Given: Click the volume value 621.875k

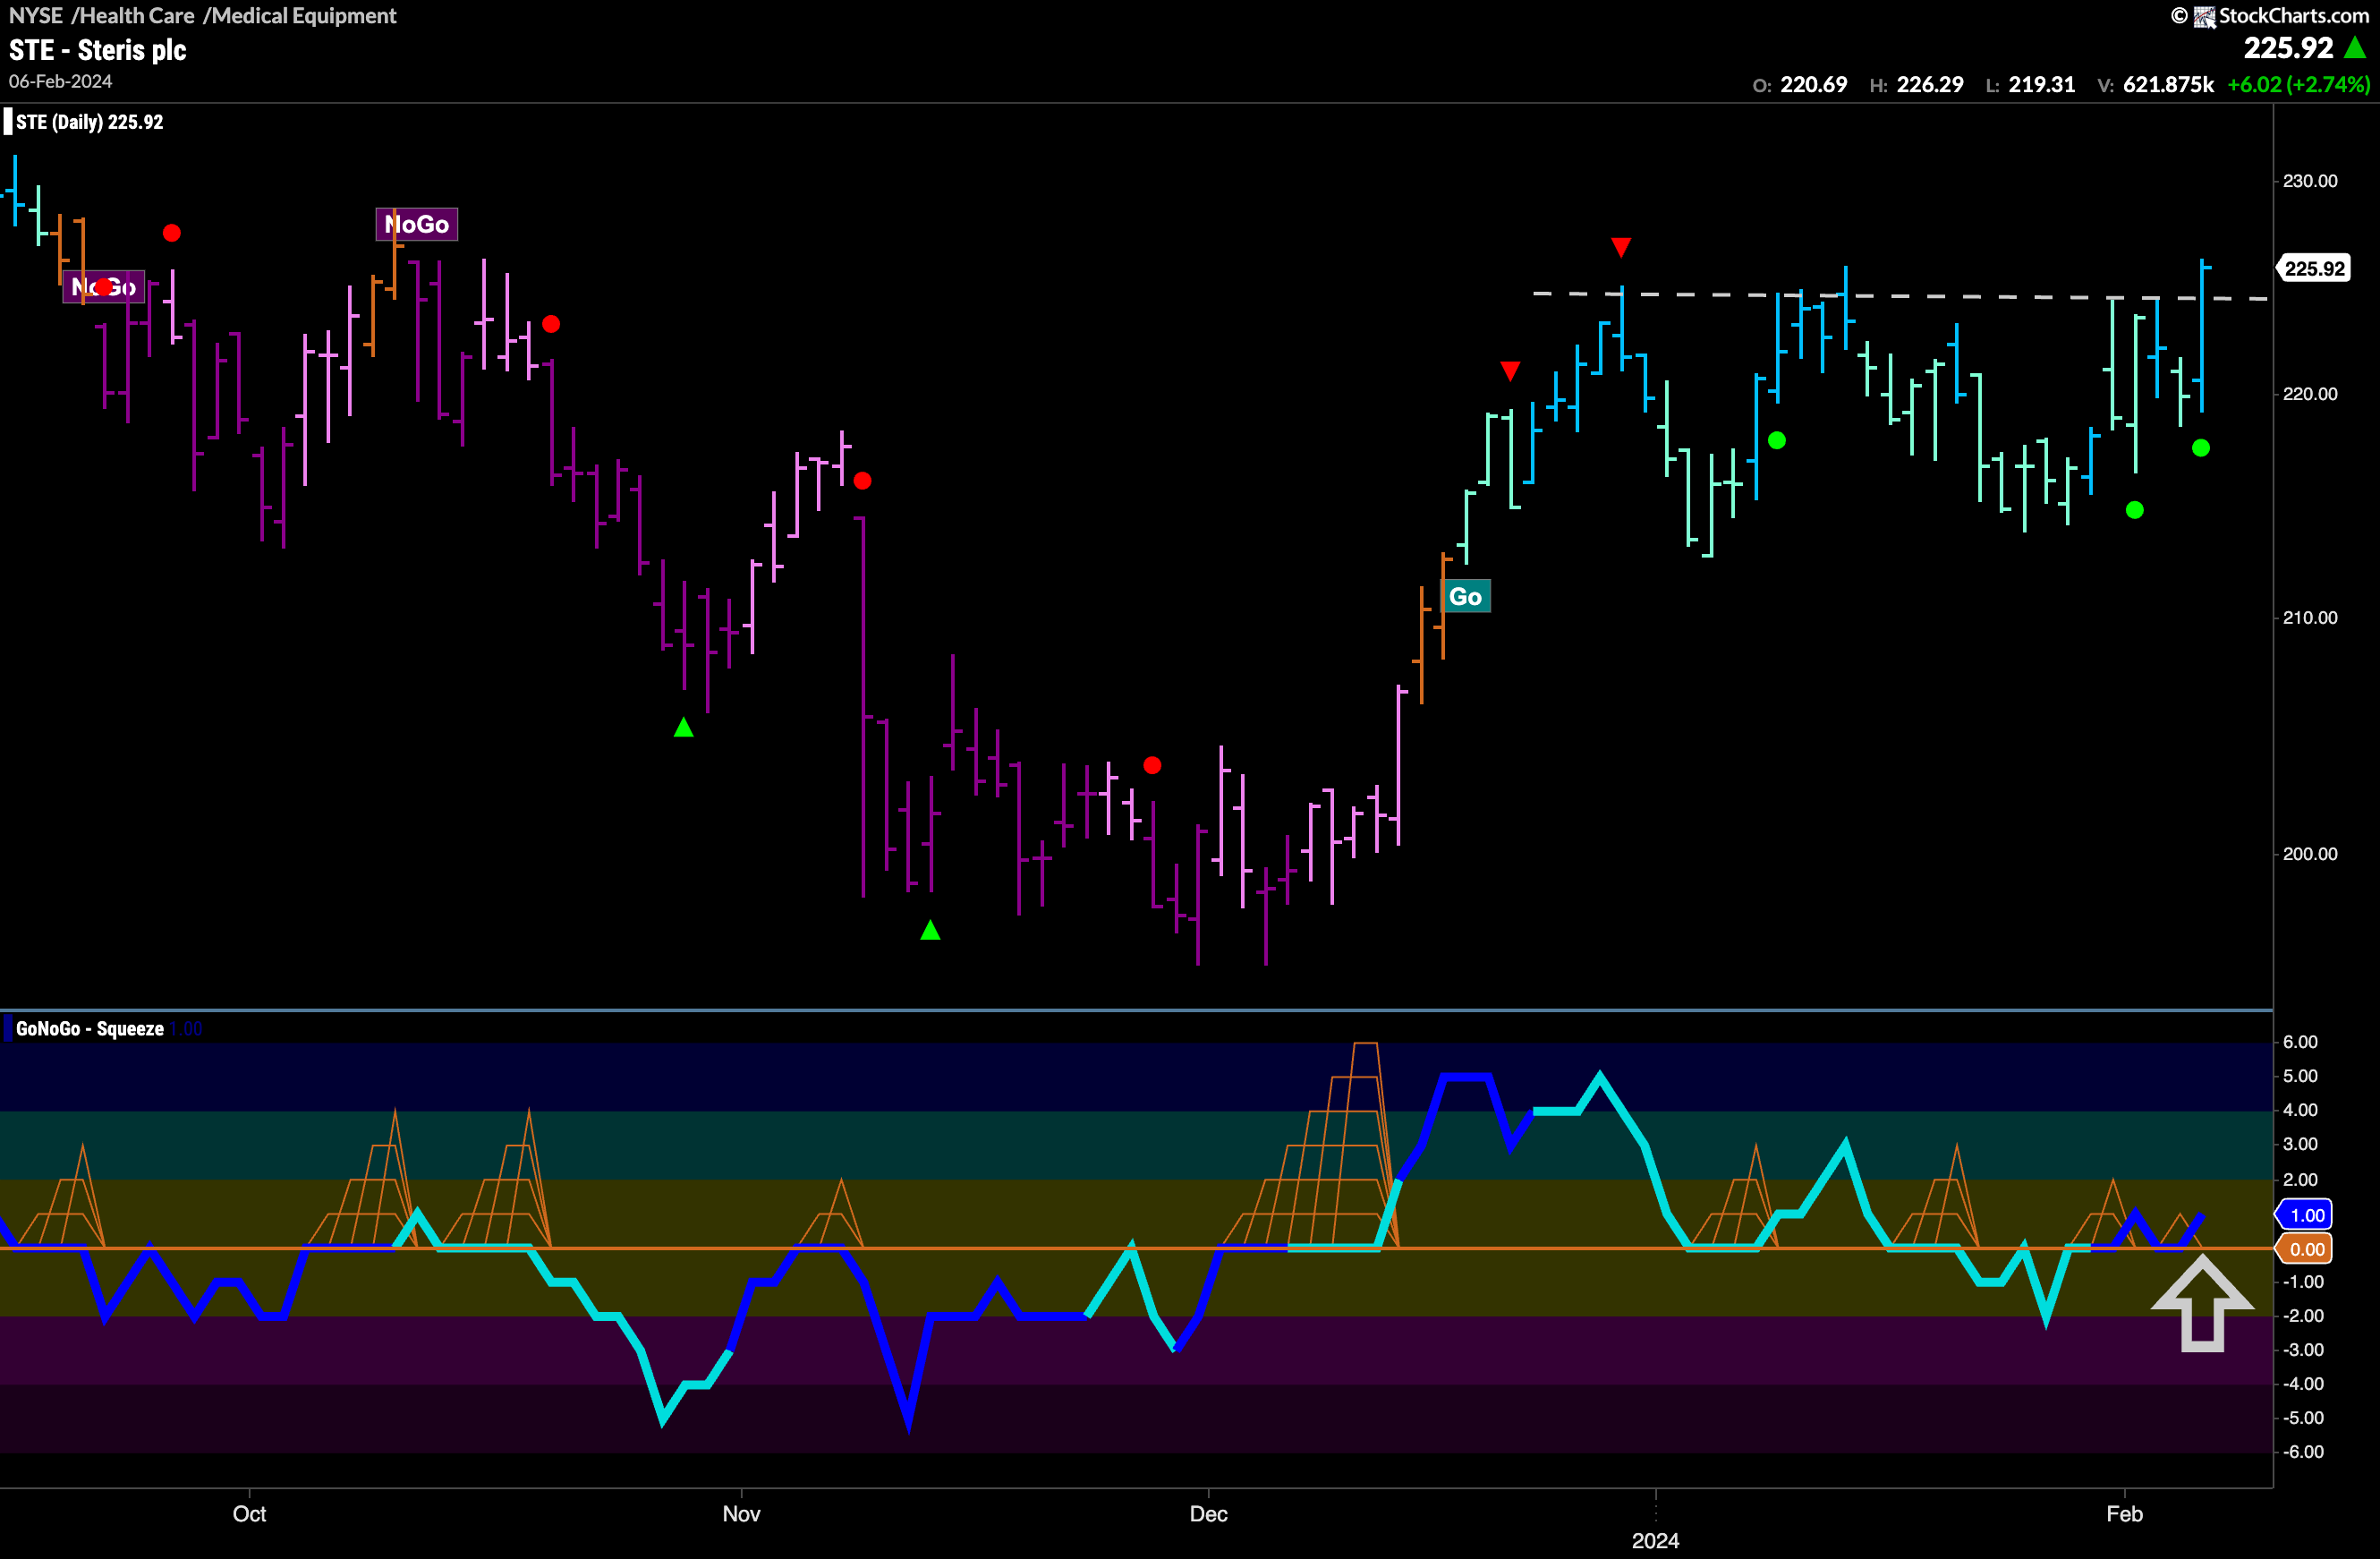Looking at the screenshot, I should 2168,85.
